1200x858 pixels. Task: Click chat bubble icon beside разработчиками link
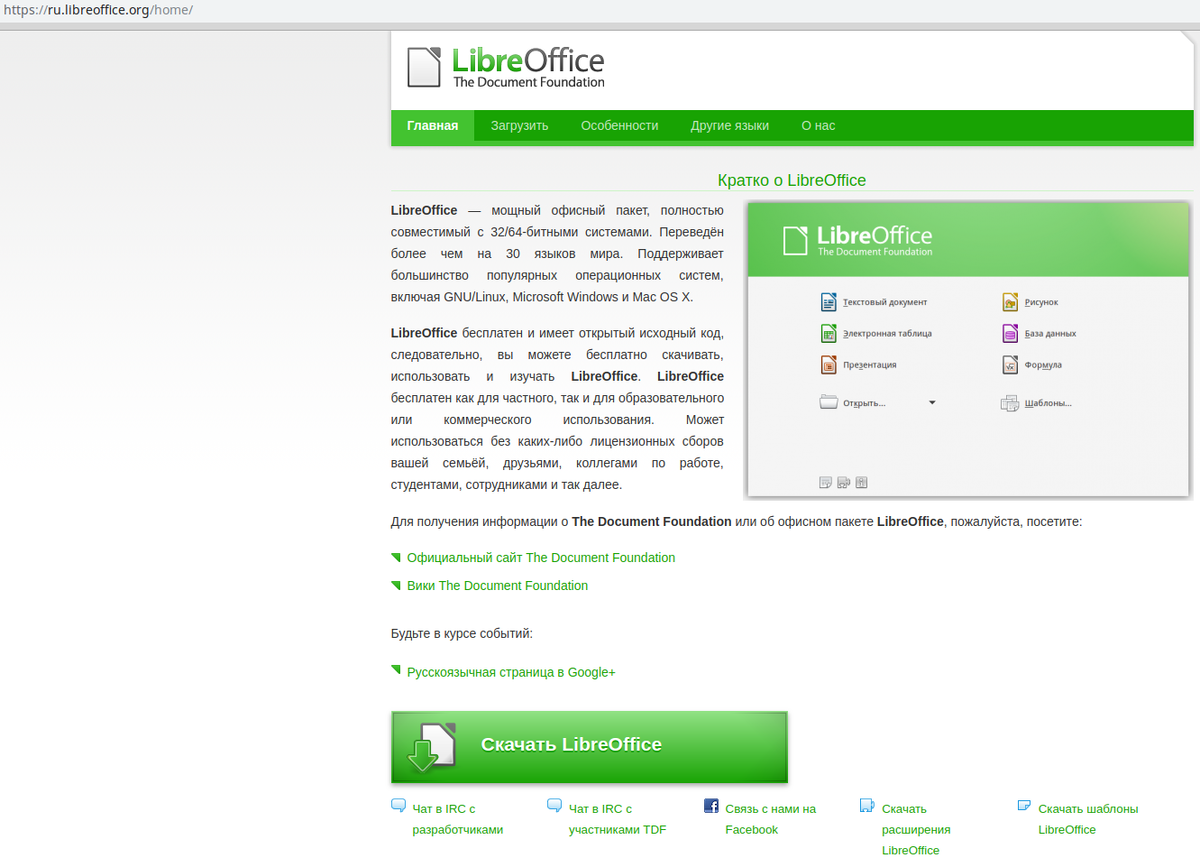pyautogui.click(x=398, y=805)
